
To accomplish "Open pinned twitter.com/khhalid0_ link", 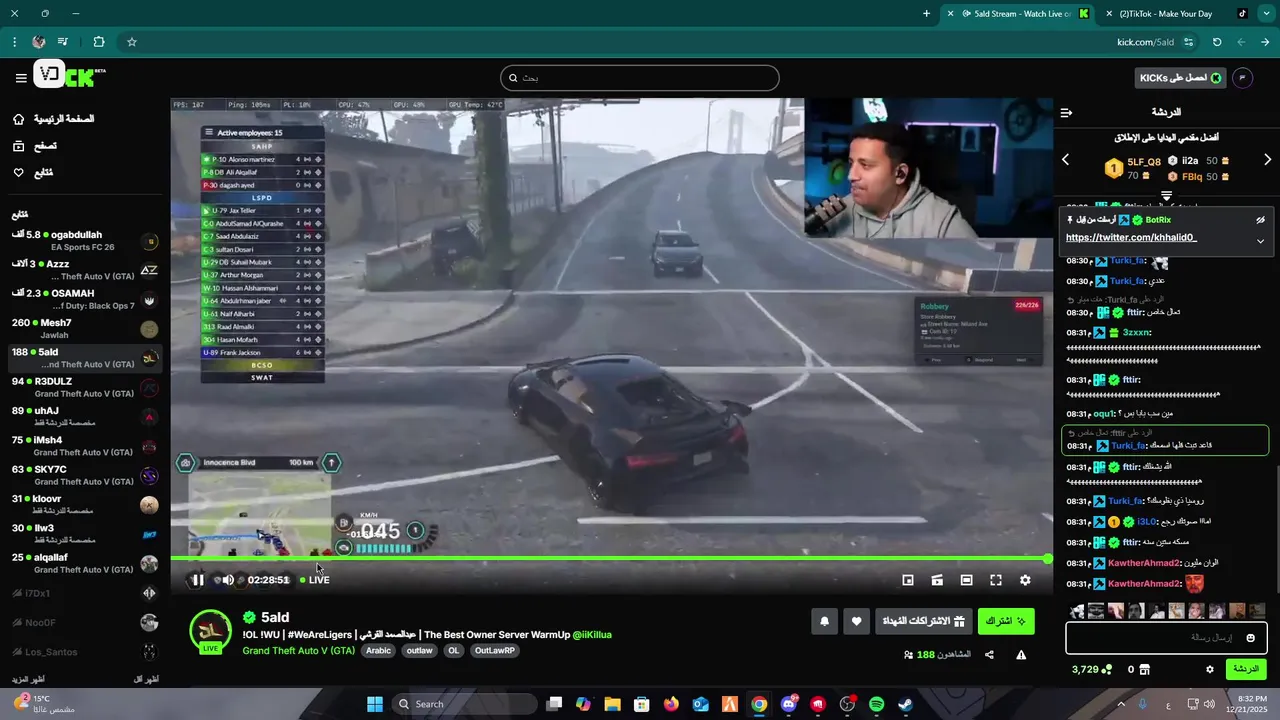I will point(1131,238).
